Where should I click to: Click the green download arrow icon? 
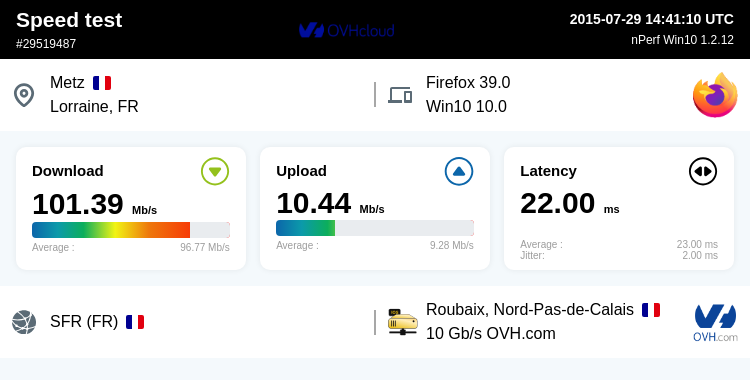tap(215, 171)
